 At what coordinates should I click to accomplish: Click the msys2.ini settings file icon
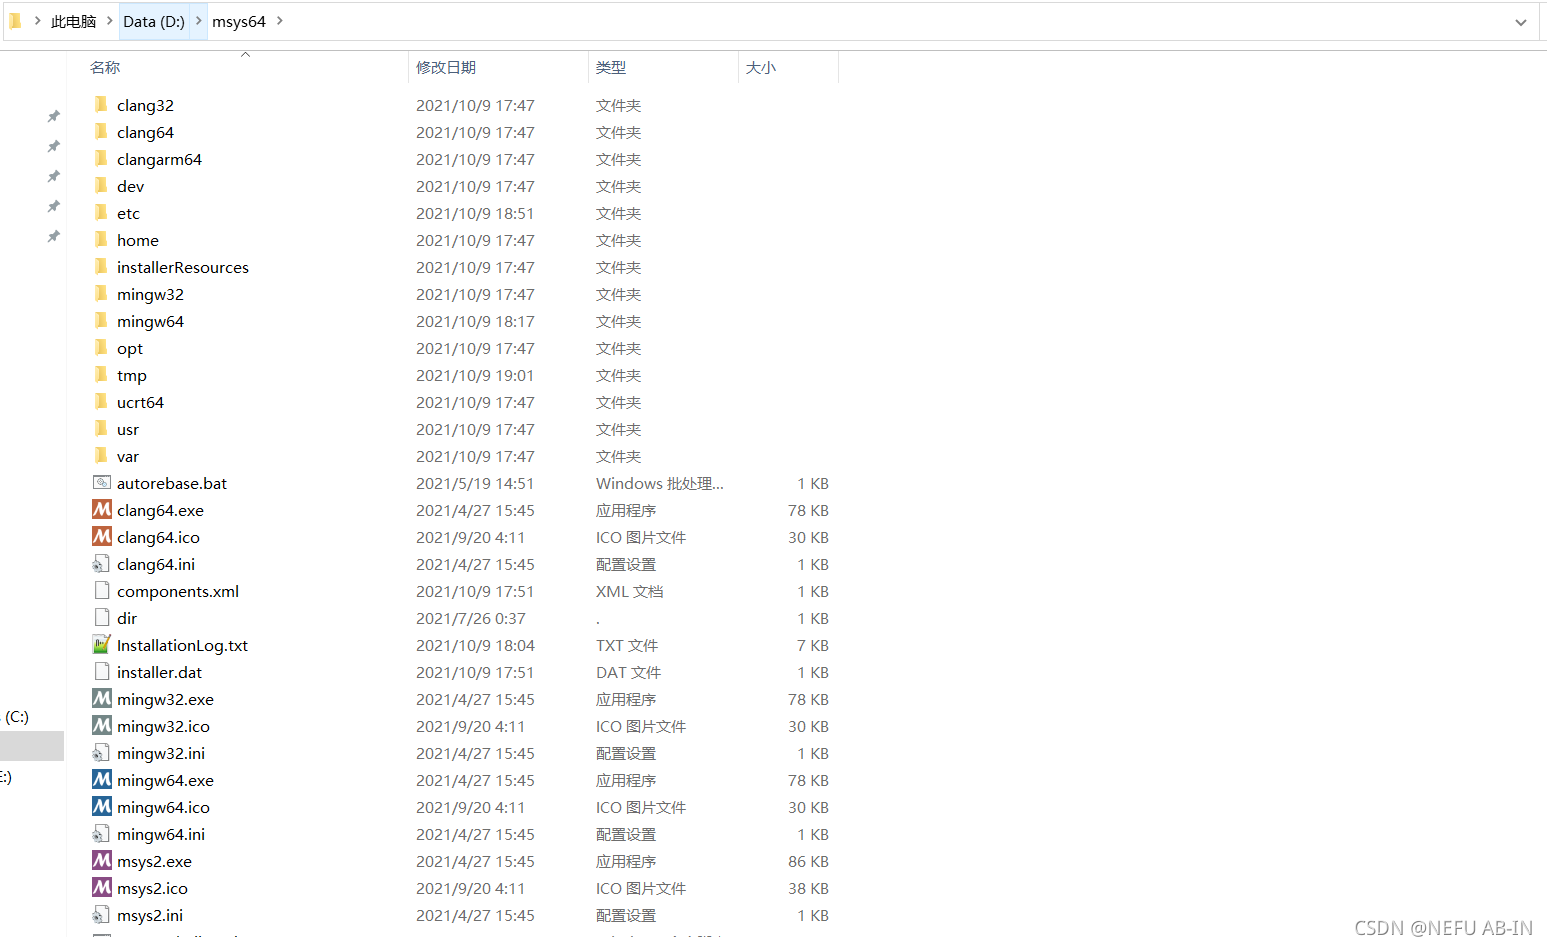101,915
